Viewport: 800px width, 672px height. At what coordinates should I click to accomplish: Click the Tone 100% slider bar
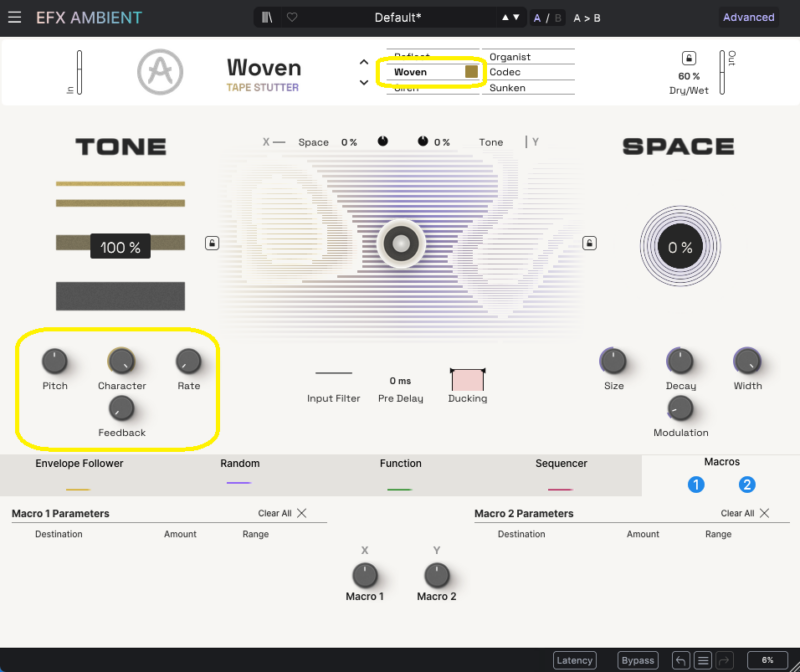120,246
